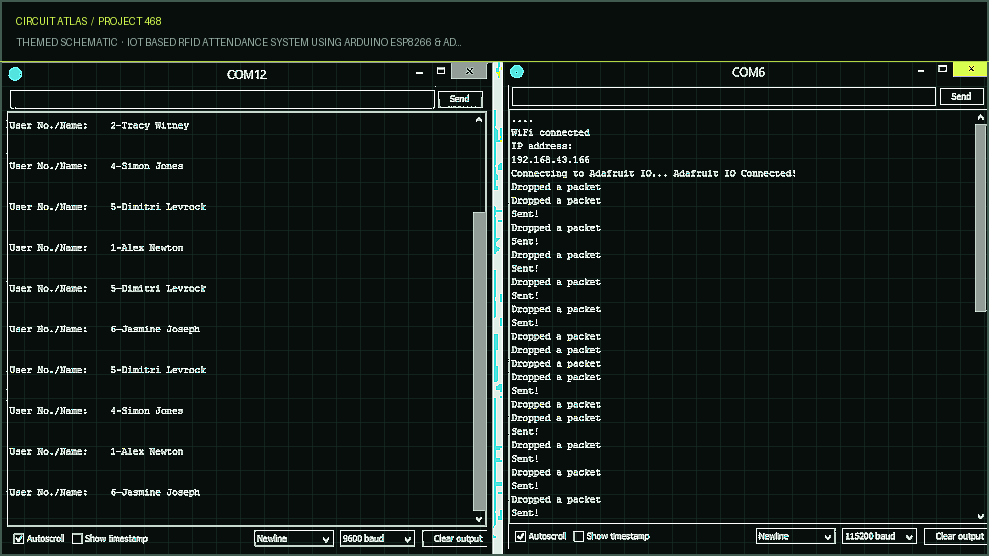Click the scroll up arrow in COM12 output
The image size is (989, 556).
pyautogui.click(x=479, y=119)
